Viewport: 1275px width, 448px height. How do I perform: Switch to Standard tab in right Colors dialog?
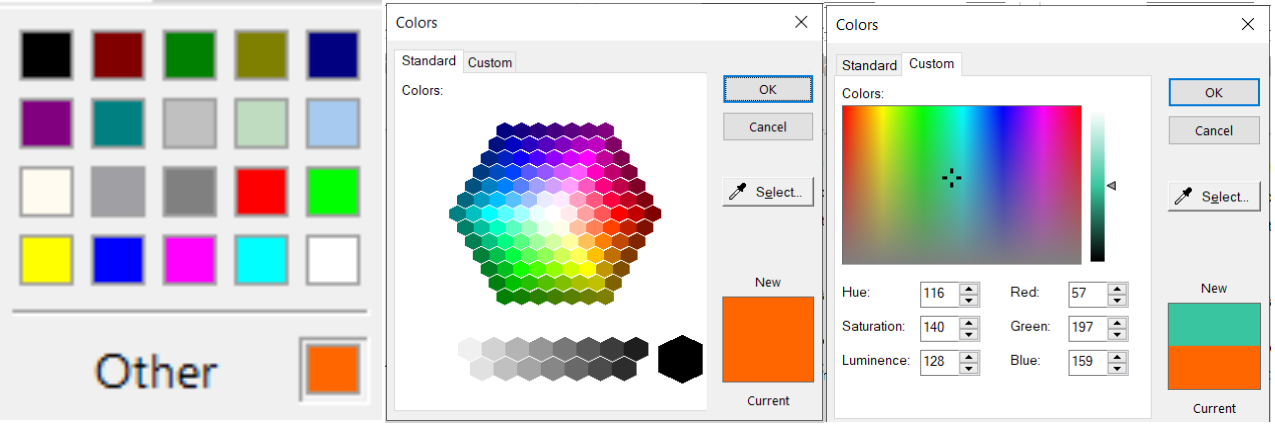pos(869,65)
